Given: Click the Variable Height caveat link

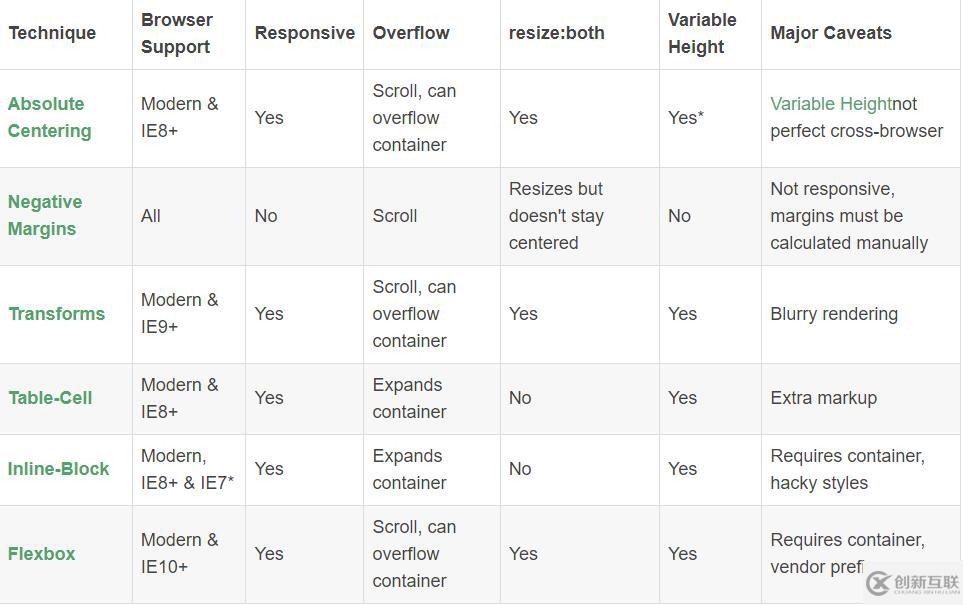Looking at the screenshot, I should (x=830, y=104).
